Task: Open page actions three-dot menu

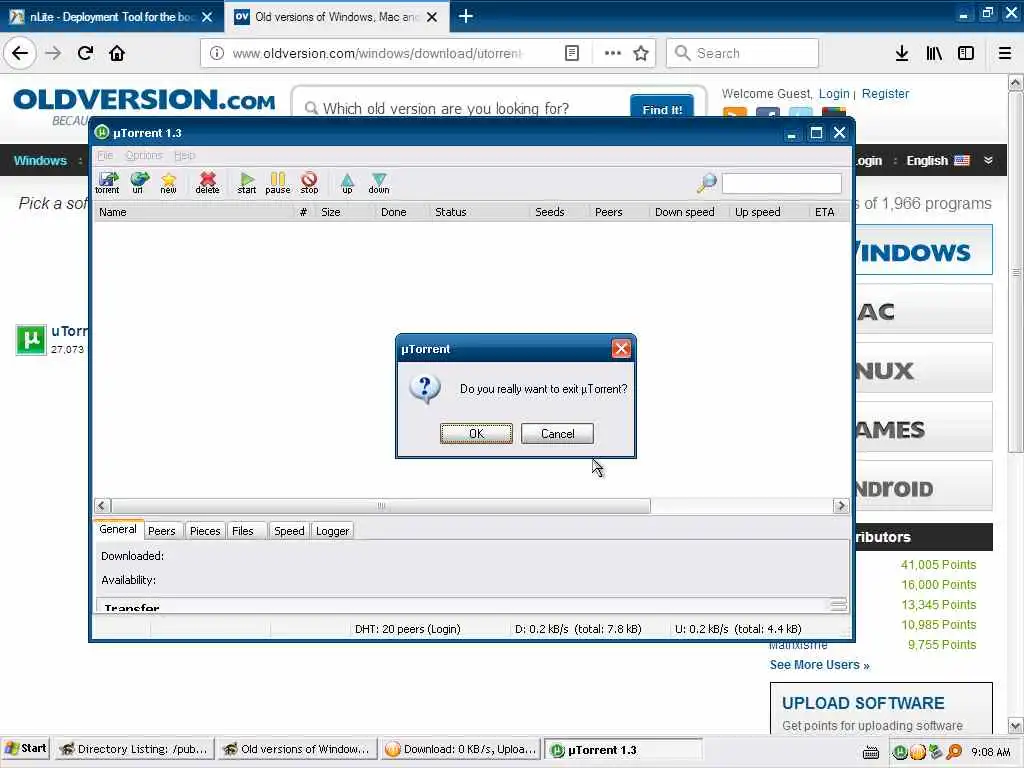Action: point(613,54)
